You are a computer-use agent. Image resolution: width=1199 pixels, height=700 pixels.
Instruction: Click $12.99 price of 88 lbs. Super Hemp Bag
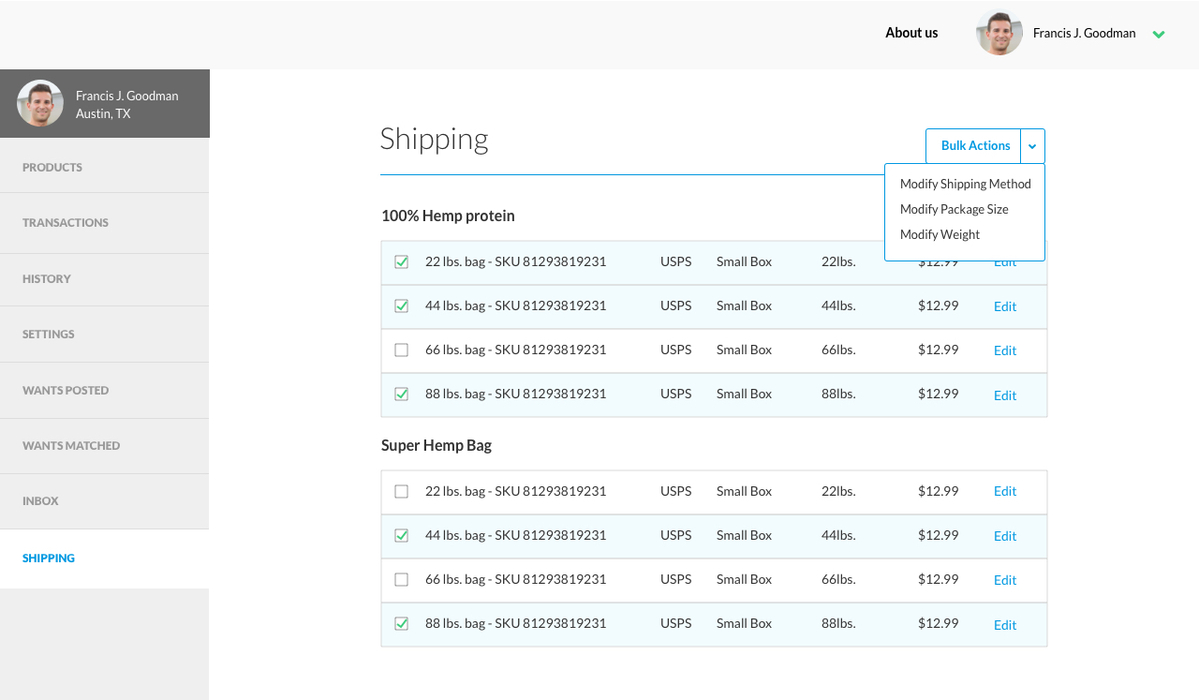pyautogui.click(x=938, y=623)
